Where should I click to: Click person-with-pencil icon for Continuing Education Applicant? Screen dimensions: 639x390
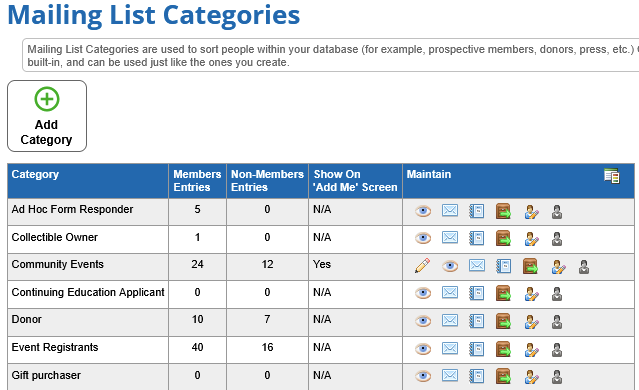(531, 294)
